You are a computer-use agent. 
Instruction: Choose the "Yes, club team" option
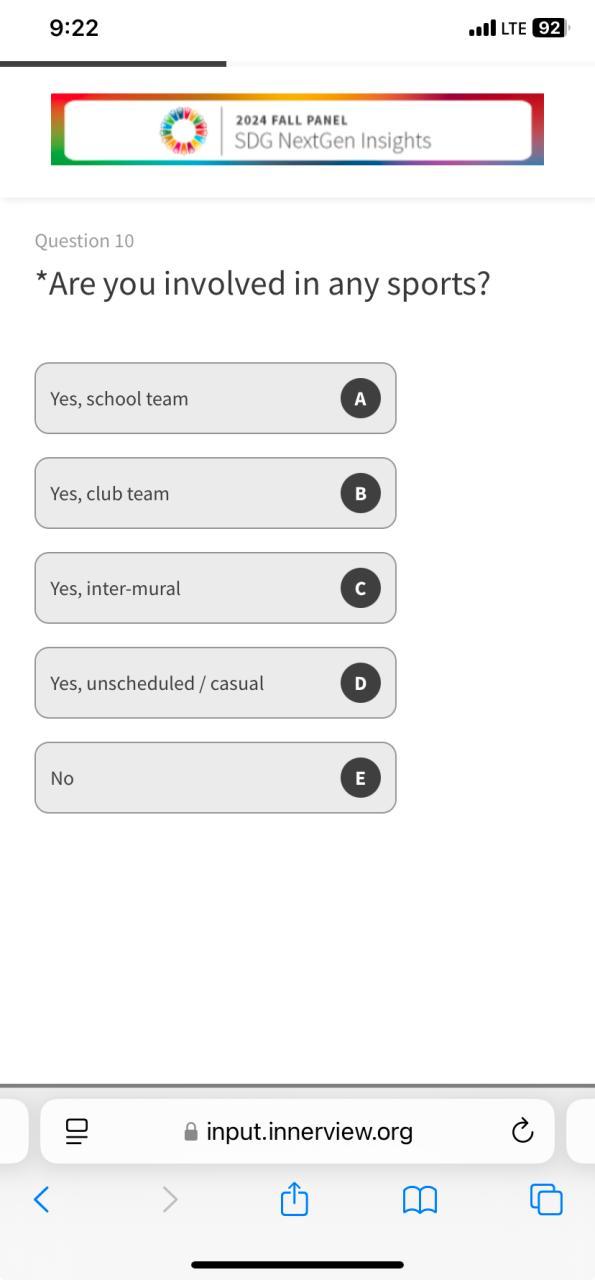point(215,493)
